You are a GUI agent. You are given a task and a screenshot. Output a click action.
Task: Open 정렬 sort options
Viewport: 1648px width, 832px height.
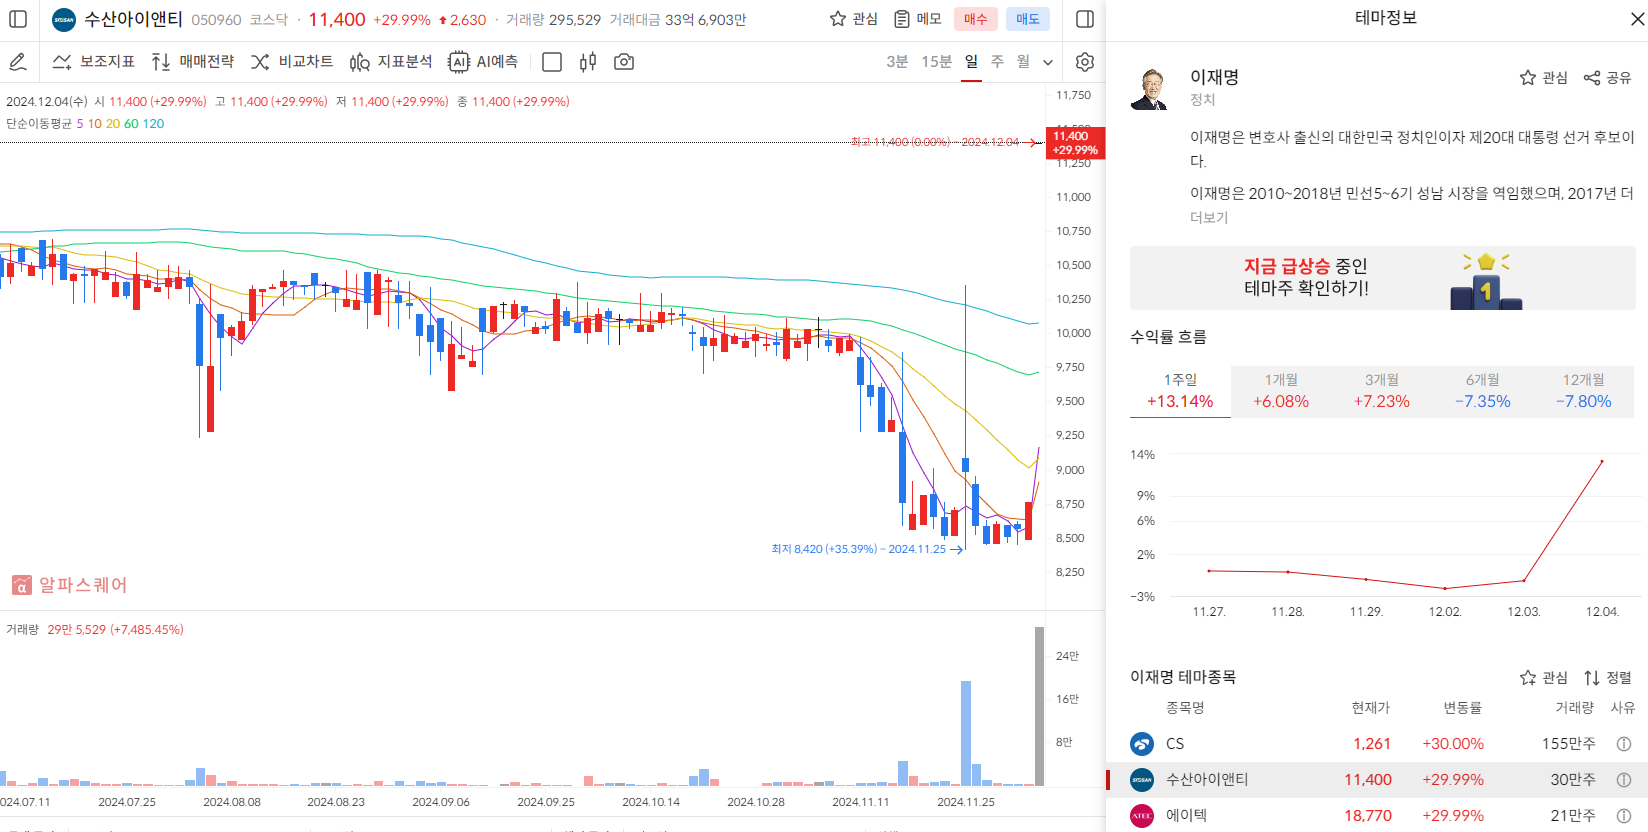(1607, 678)
